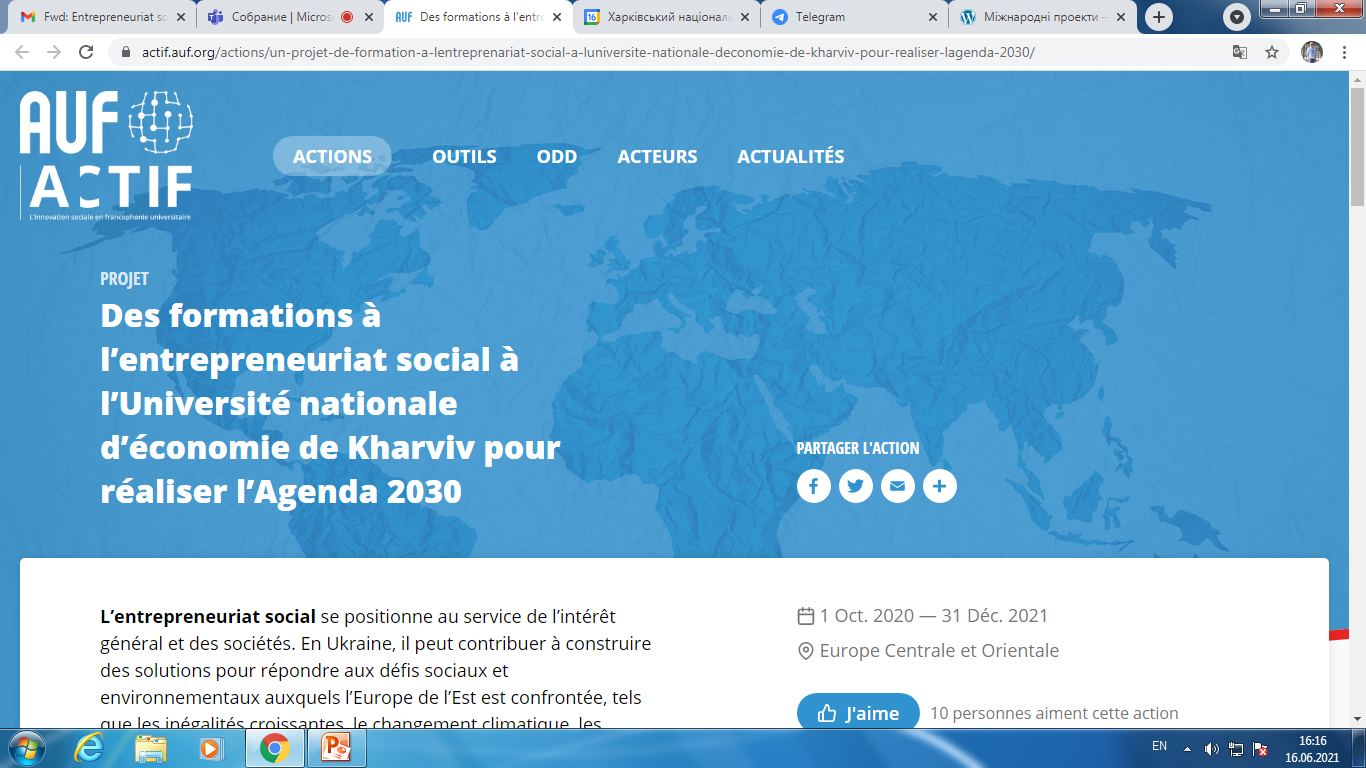Close the Teams Собрание tab
The image size is (1366, 768).
click(x=369, y=17)
